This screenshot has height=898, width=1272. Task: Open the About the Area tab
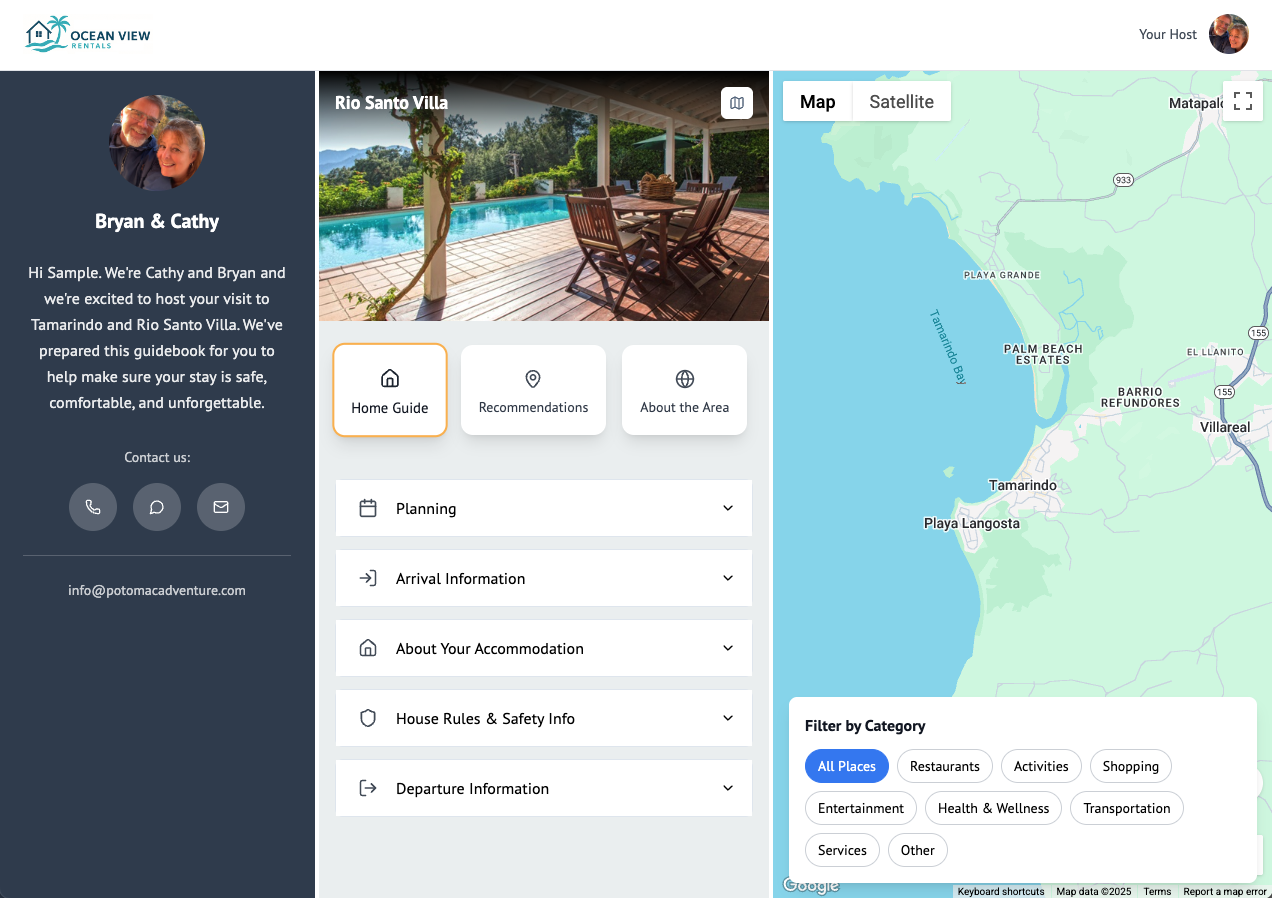pyautogui.click(x=685, y=390)
